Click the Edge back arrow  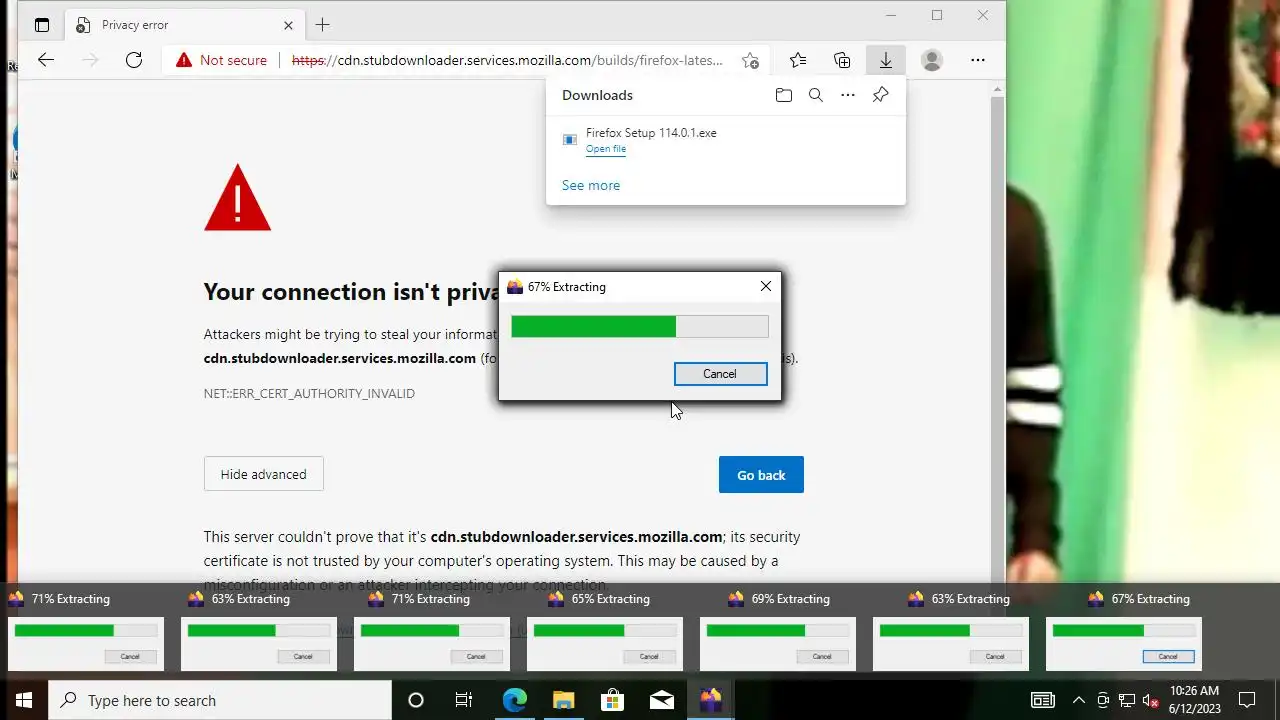tap(46, 60)
